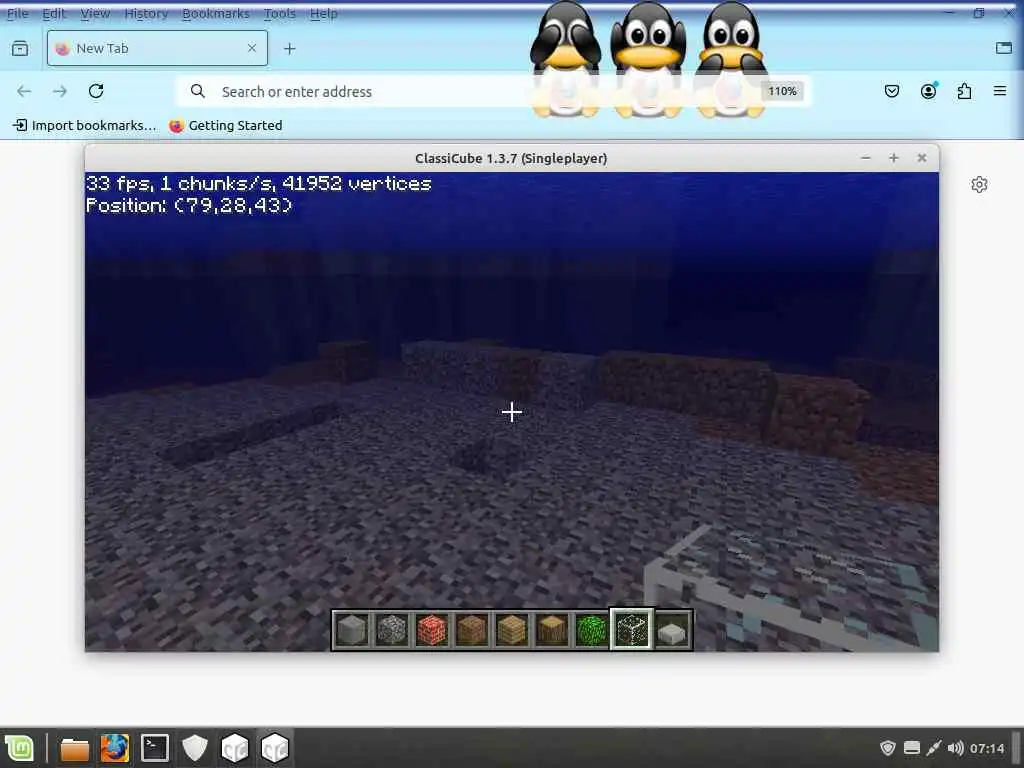Open the Firefox hamburger application menu
Image resolution: width=1024 pixels, height=768 pixels.
pos(1000,91)
